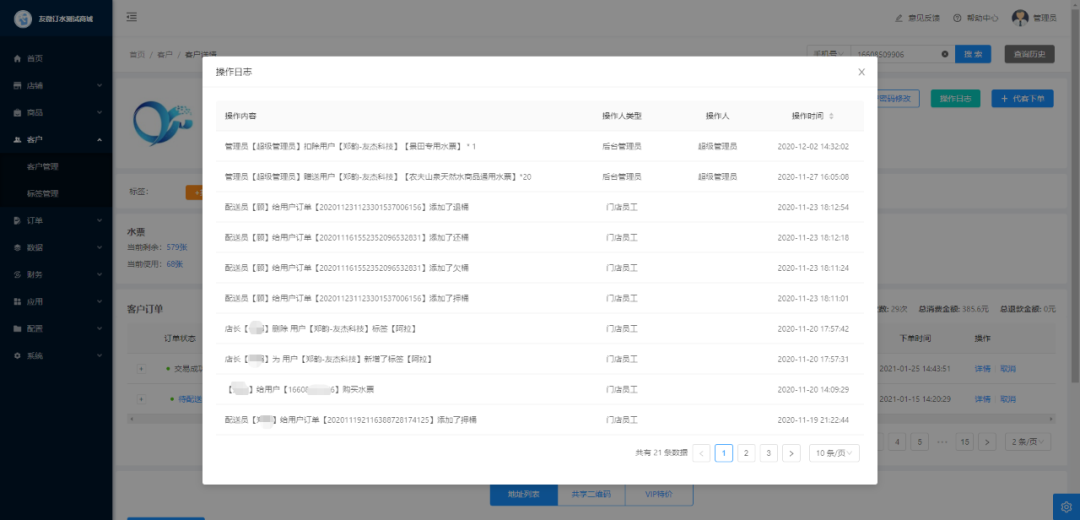The width and height of the screenshot is (1080, 520).
Task: Go to page 15 in background pagination
Action: click(x=965, y=441)
